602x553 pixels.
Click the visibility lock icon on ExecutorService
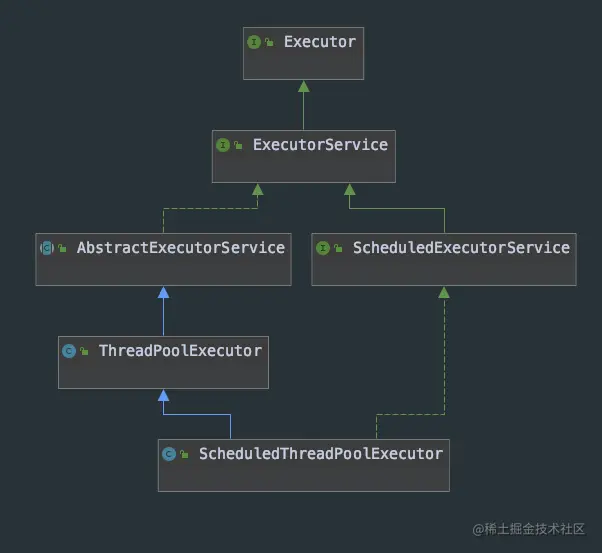(x=238, y=145)
